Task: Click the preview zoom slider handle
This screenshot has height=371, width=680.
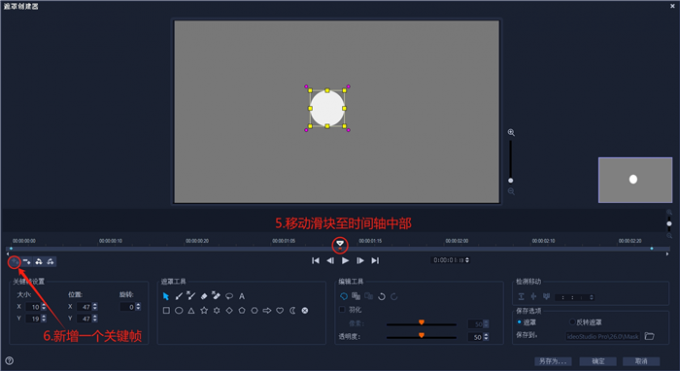Action: click(x=510, y=181)
